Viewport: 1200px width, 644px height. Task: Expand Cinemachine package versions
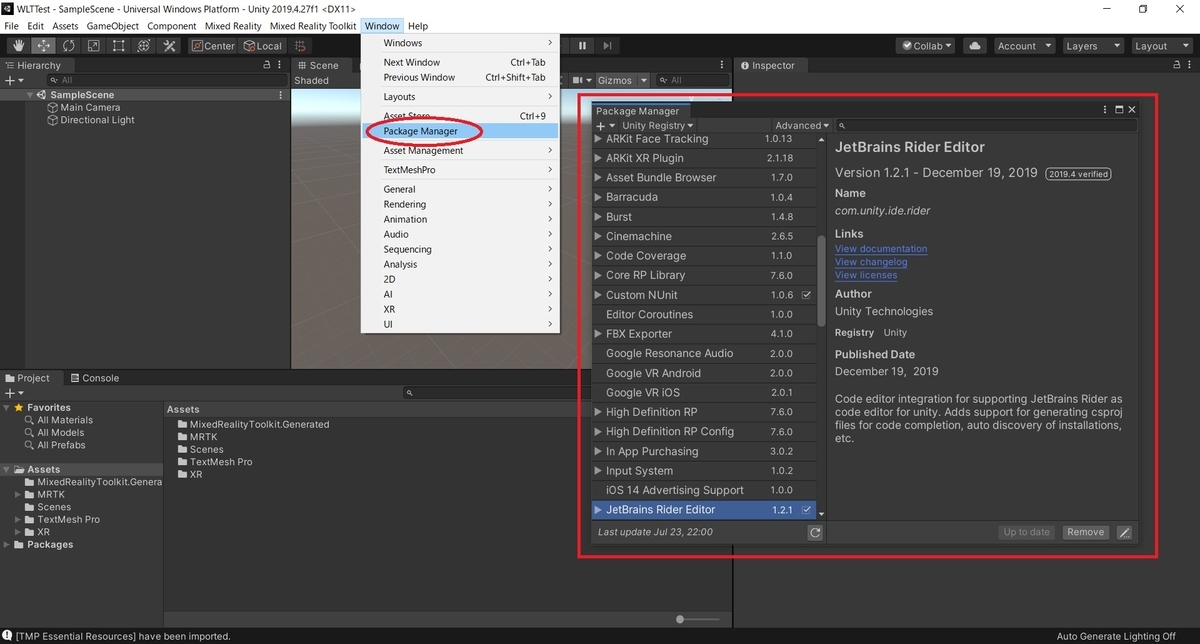(x=599, y=237)
